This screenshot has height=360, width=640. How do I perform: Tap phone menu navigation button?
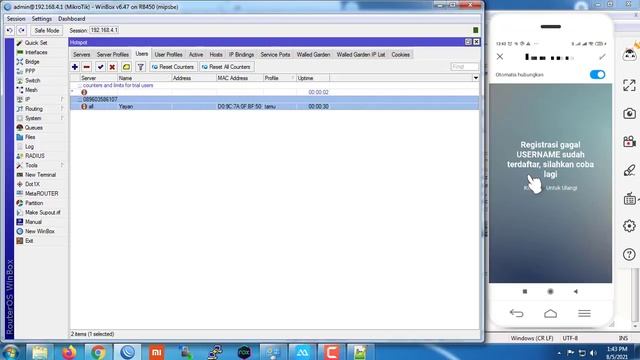[x=584, y=313]
